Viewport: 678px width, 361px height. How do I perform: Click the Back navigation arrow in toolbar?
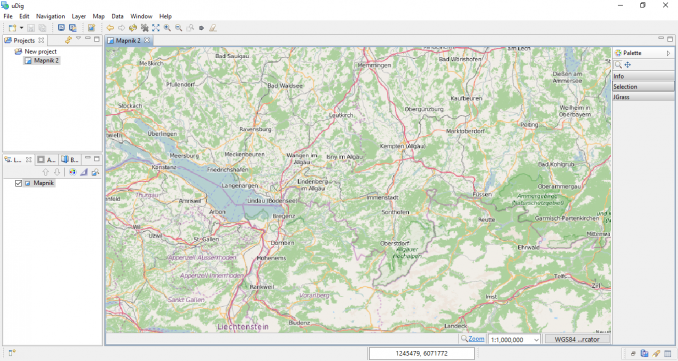pyautogui.click(x=110, y=28)
